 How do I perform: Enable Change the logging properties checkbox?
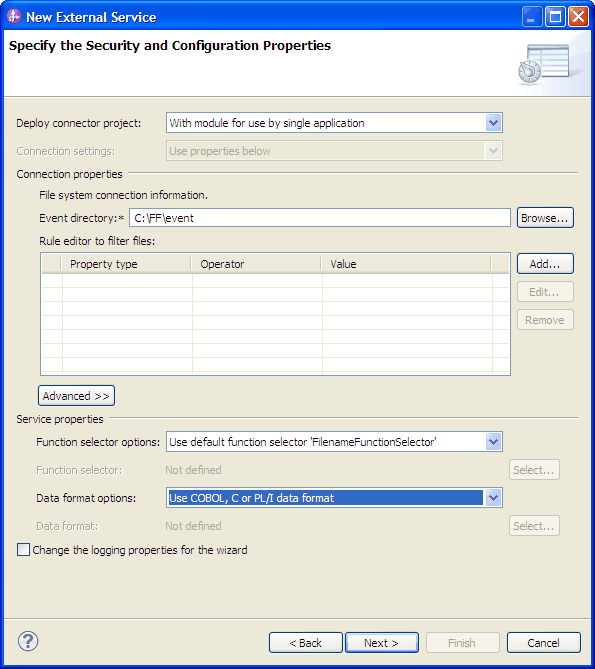pos(23,550)
